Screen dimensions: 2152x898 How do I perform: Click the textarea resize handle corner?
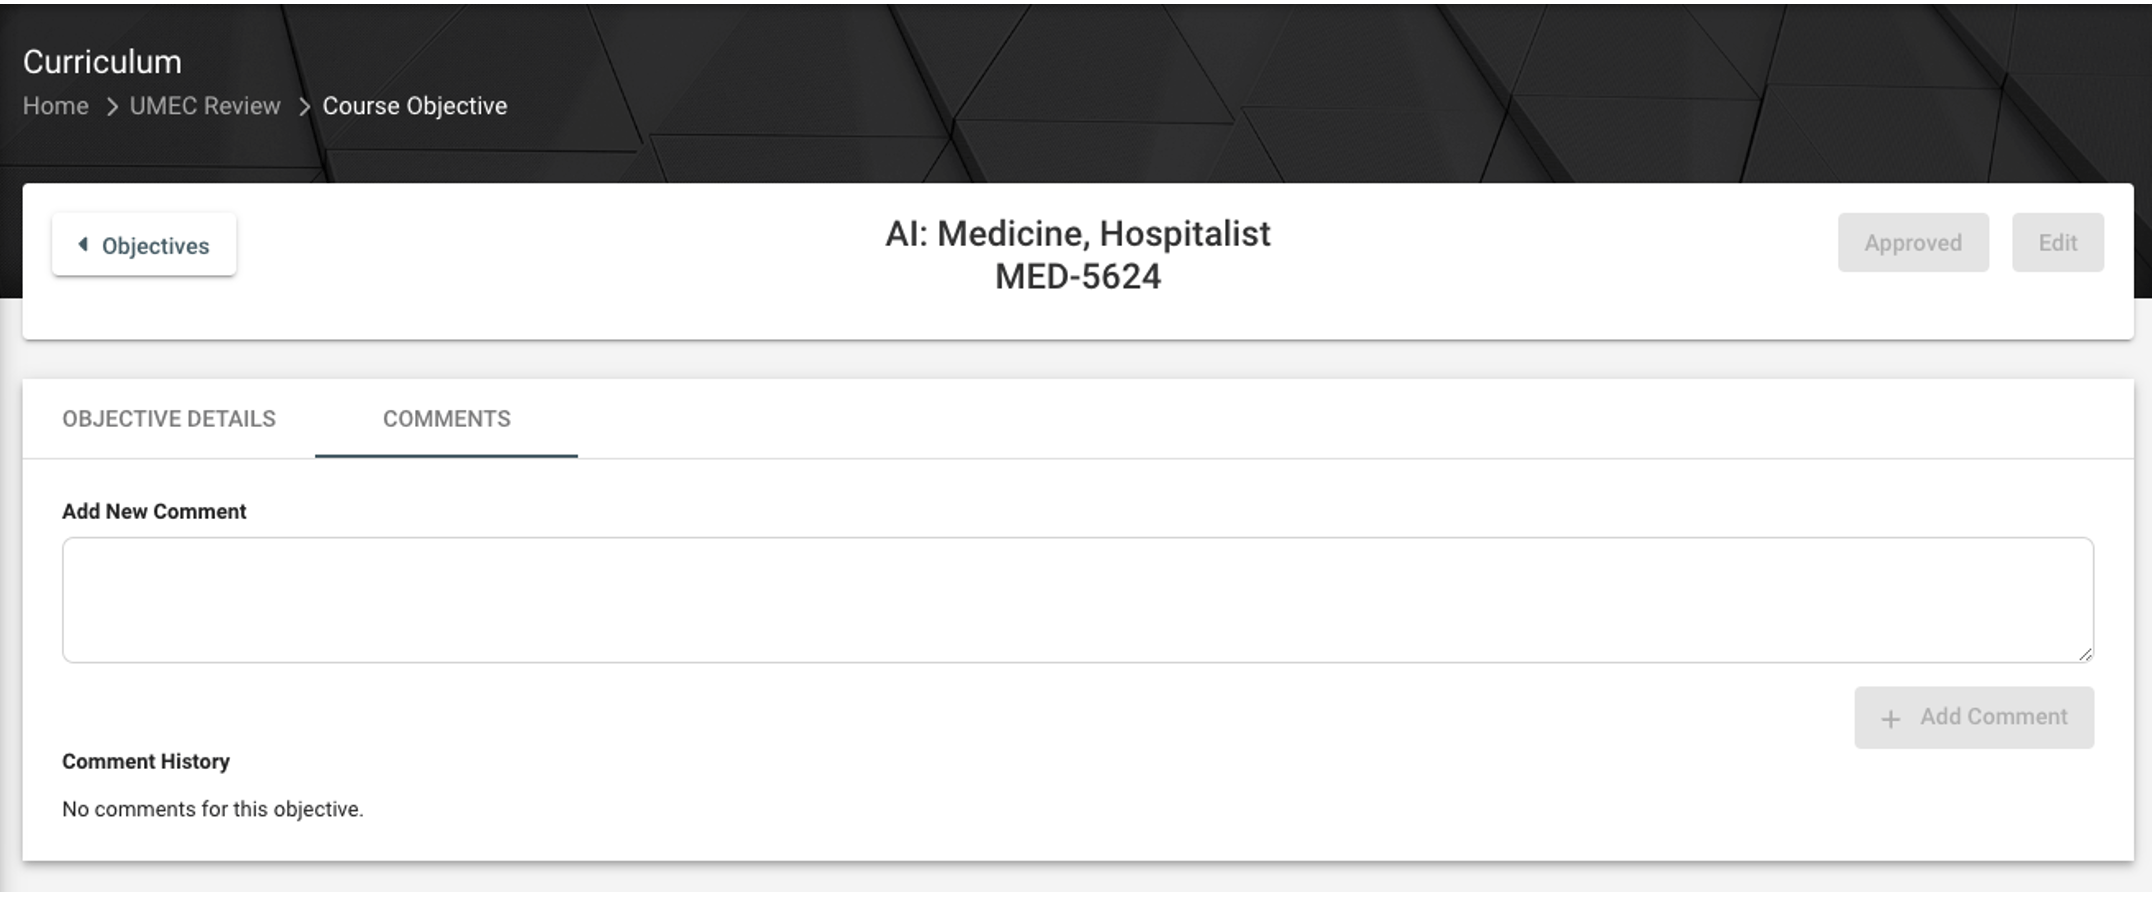pos(2084,653)
